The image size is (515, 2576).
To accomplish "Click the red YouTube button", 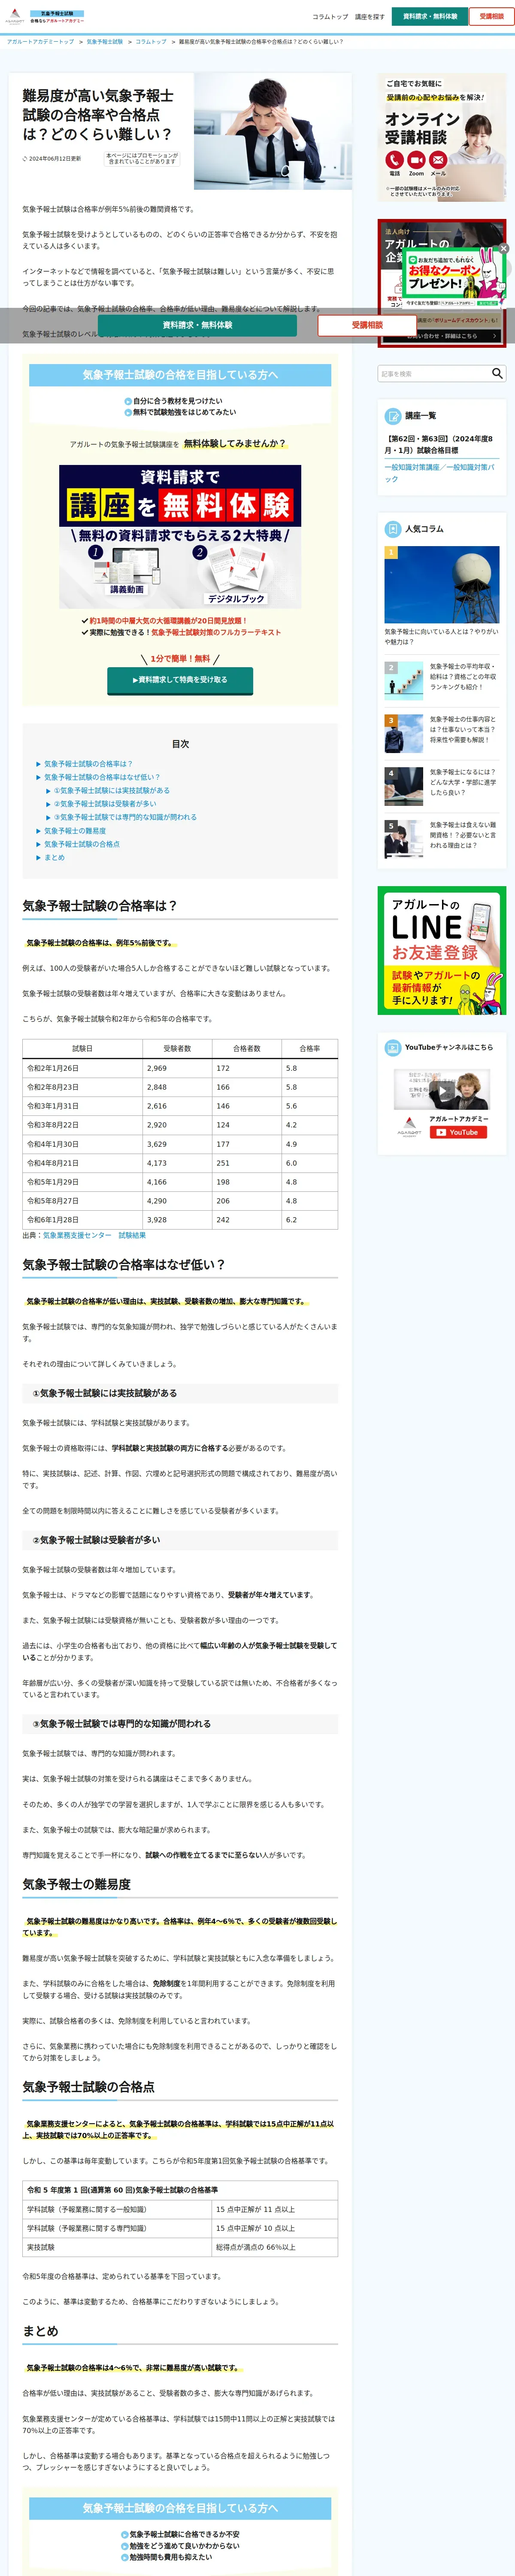I will tap(459, 1132).
